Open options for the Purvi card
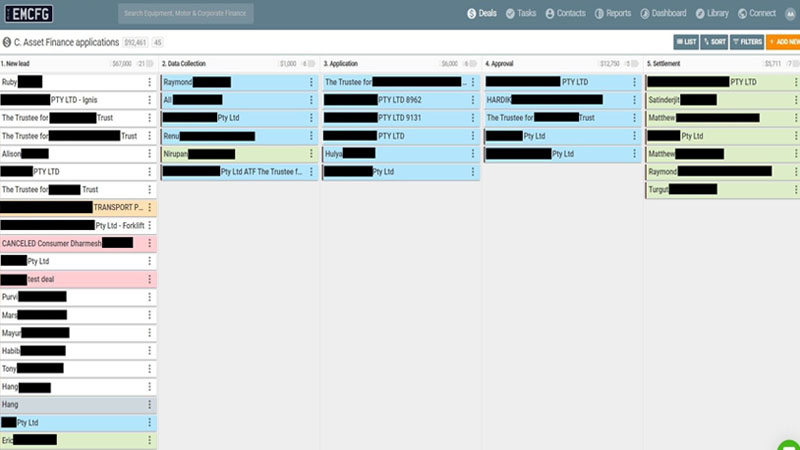 tap(149, 297)
